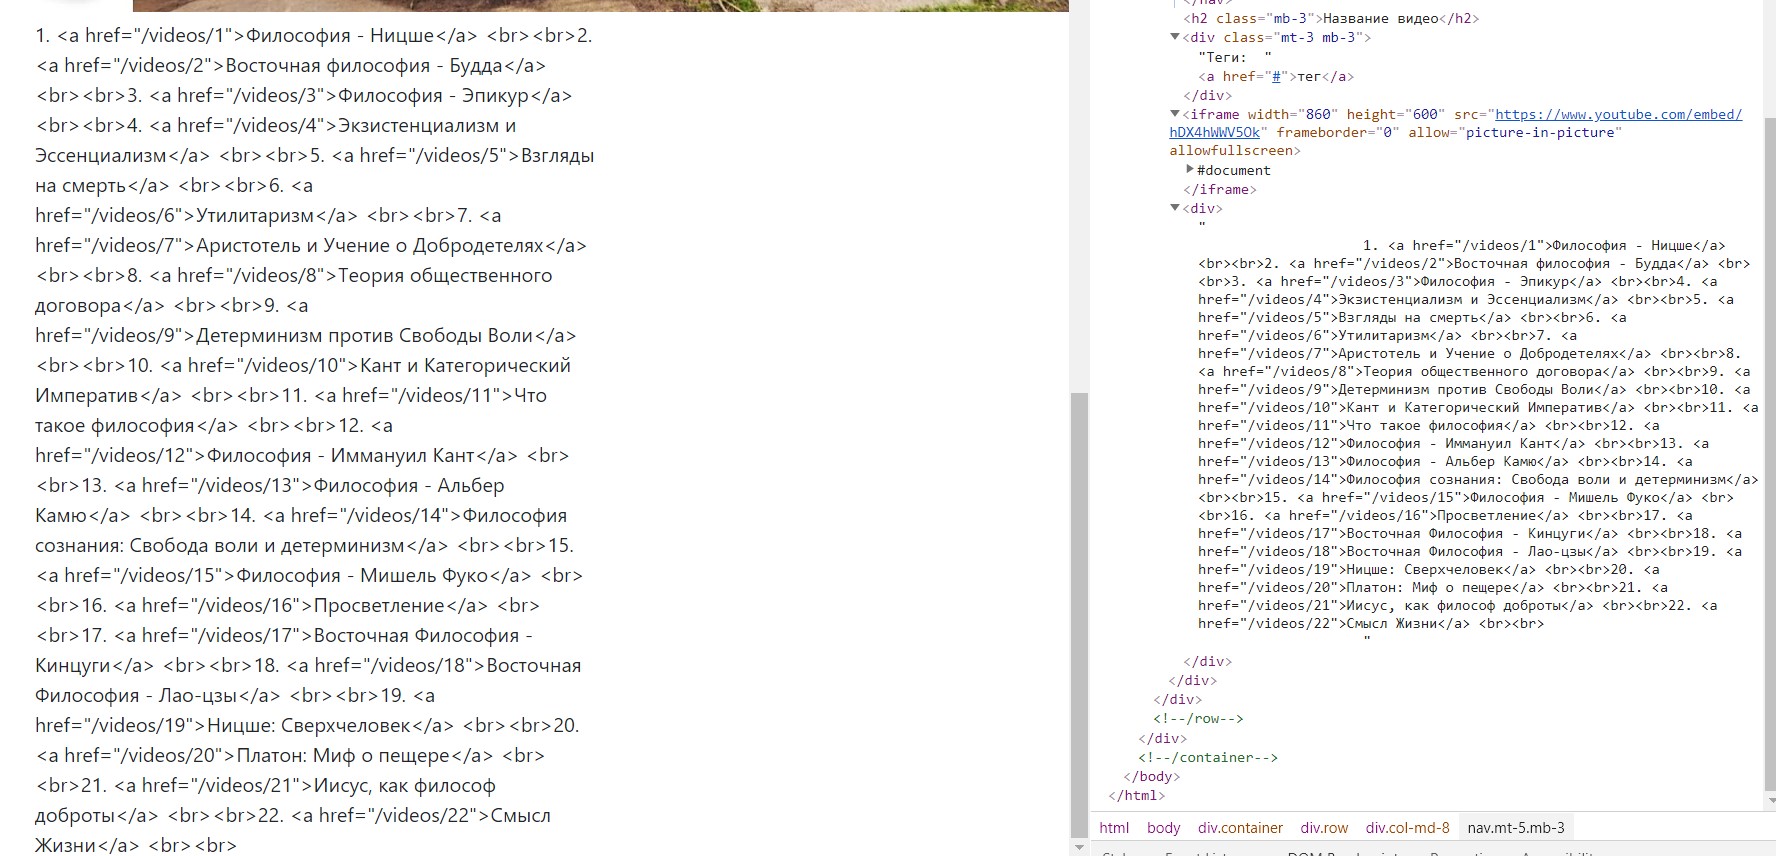Screen dimensions: 1776x856
Task: Select the <!--/container--> comment line
Action: (x=1208, y=757)
